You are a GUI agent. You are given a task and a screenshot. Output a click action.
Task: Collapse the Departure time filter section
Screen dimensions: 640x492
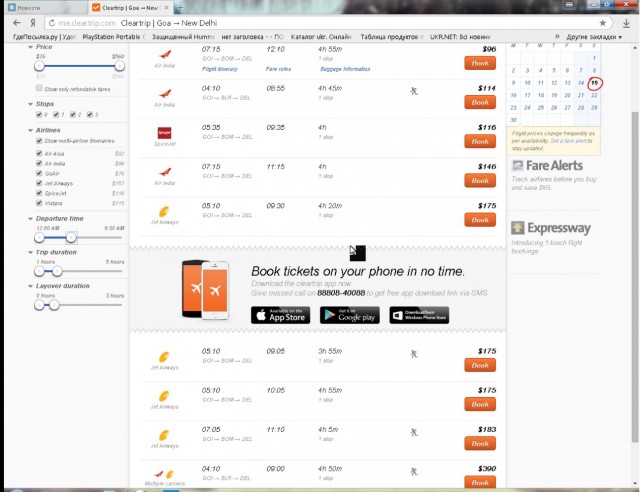(30, 218)
